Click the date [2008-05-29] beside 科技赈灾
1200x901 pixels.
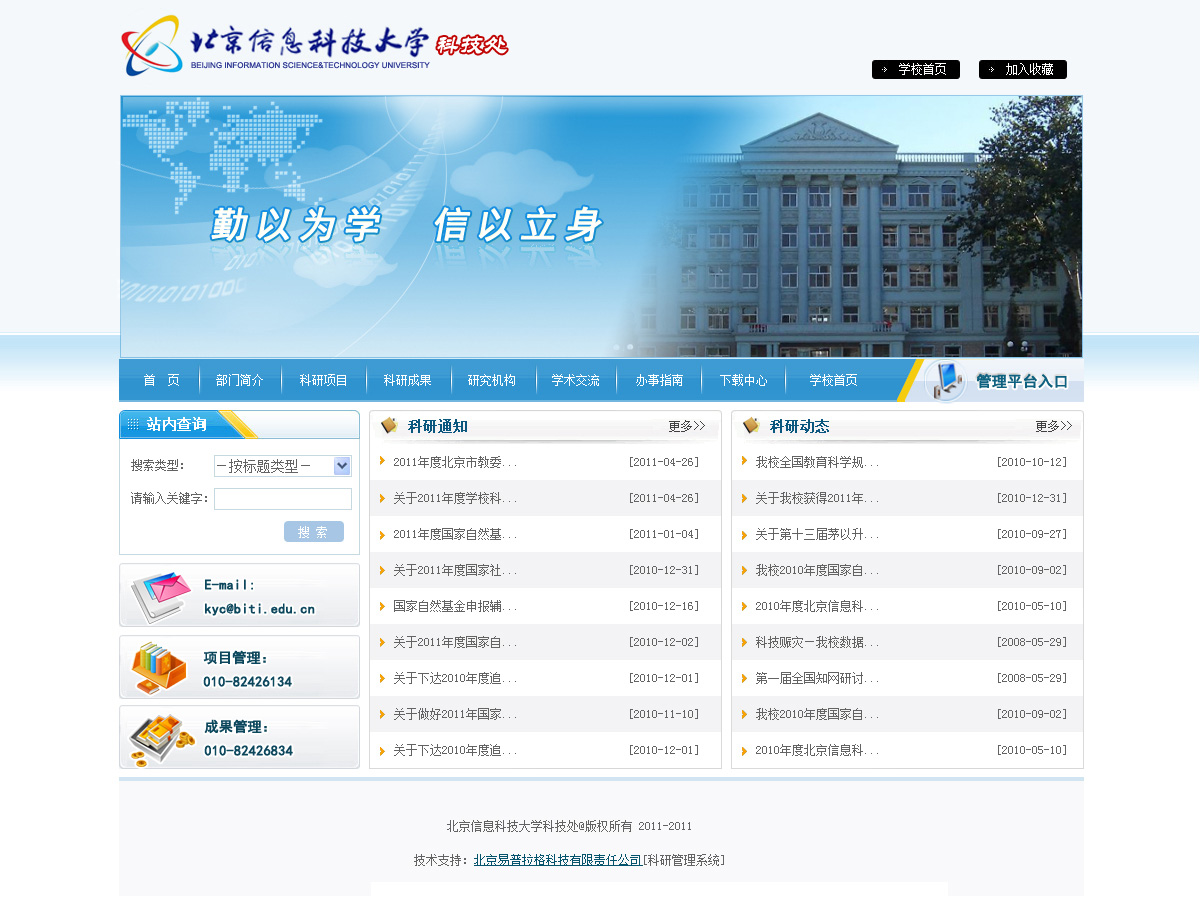click(1032, 642)
